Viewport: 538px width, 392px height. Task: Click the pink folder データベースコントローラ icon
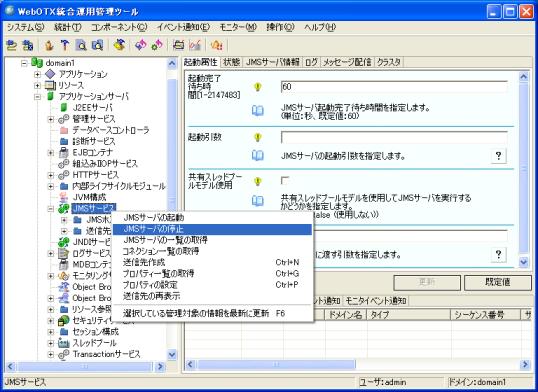click(x=64, y=130)
